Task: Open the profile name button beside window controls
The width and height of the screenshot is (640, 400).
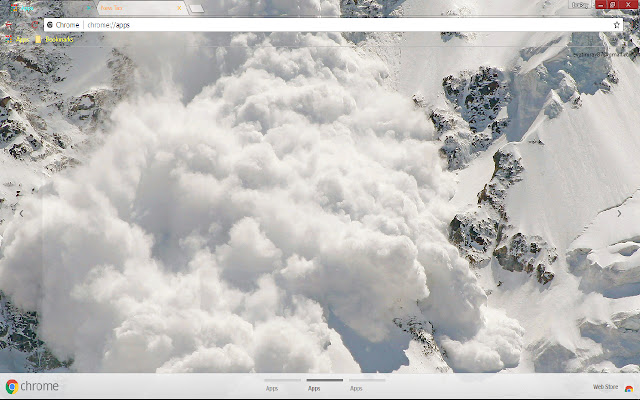Action: (x=580, y=5)
